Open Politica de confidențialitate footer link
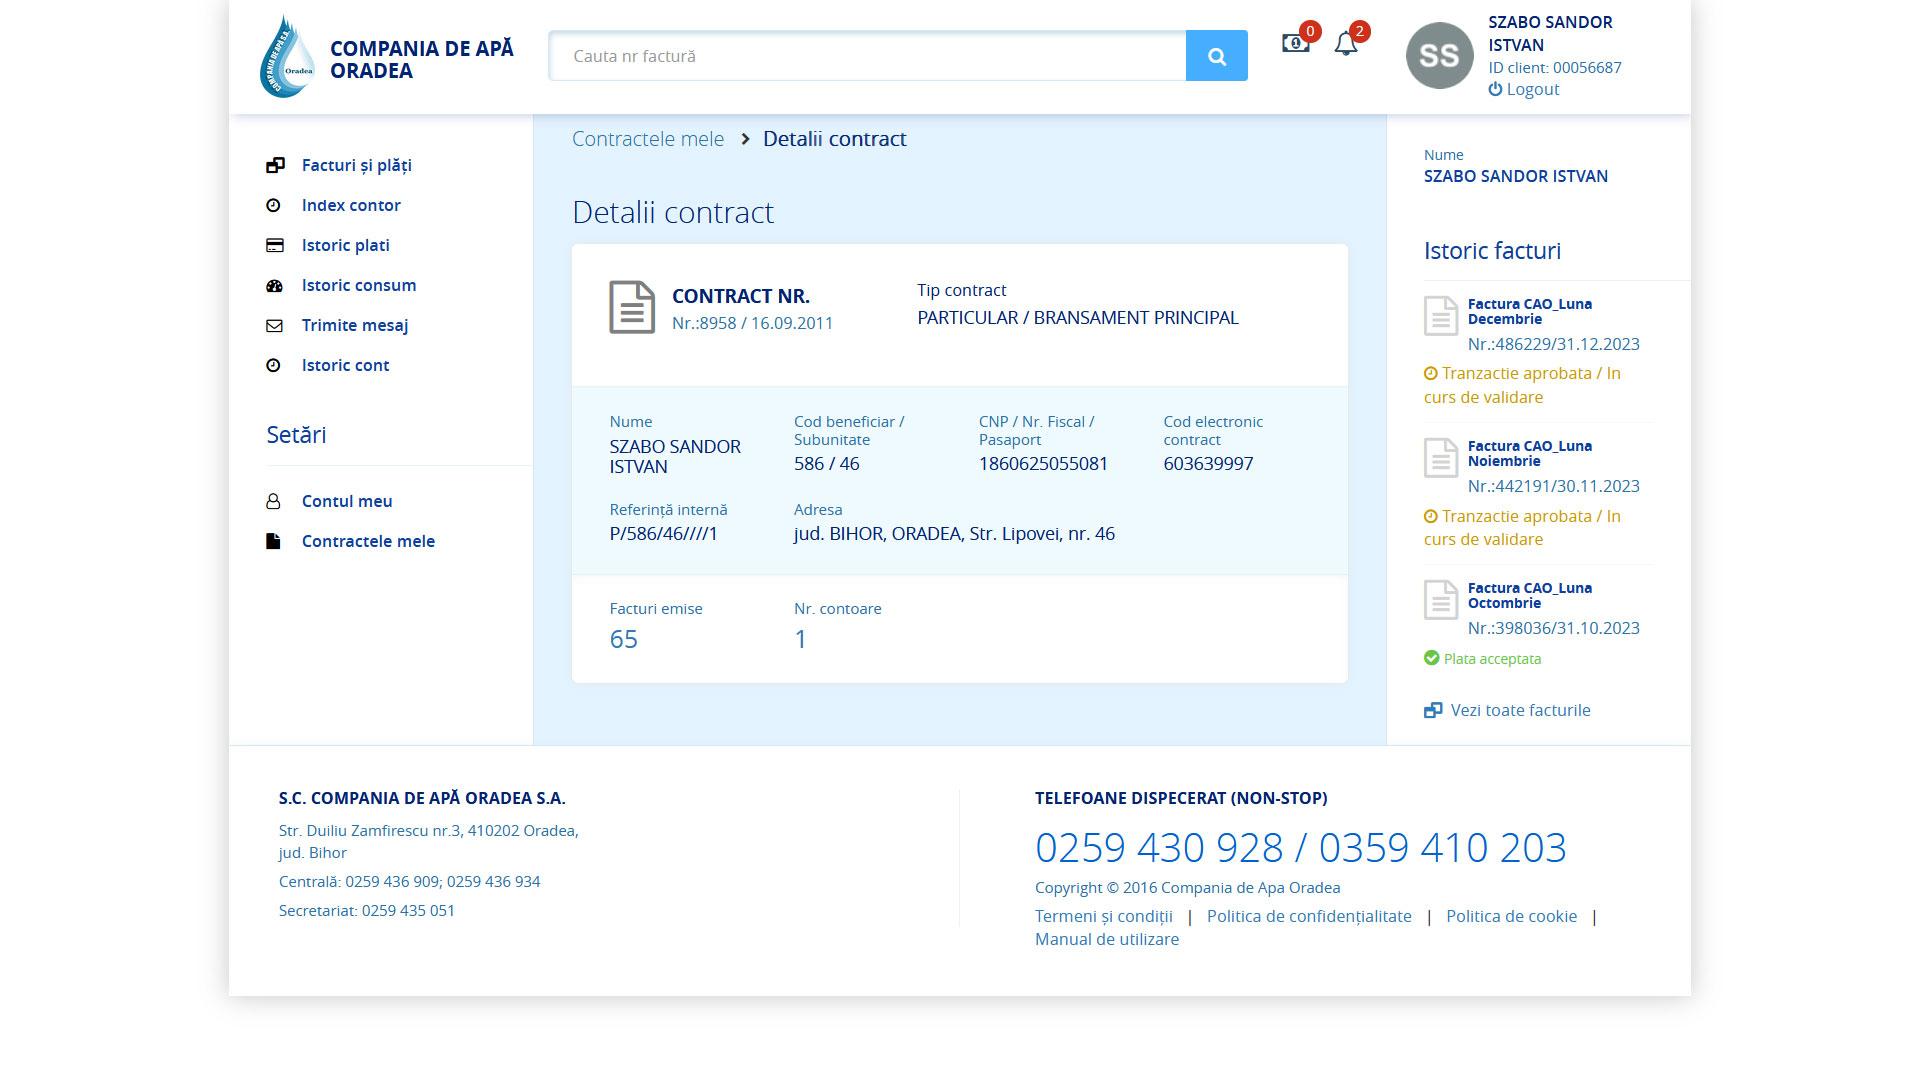This screenshot has width=1920, height=1080. tap(1308, 916)
